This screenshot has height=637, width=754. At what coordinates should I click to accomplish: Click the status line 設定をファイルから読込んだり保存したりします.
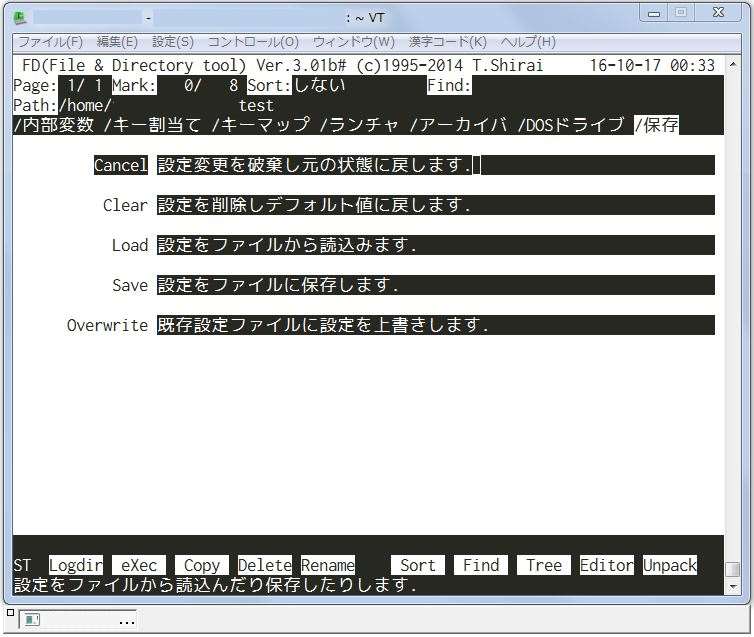pyautogui.click(x=215, y=585)
